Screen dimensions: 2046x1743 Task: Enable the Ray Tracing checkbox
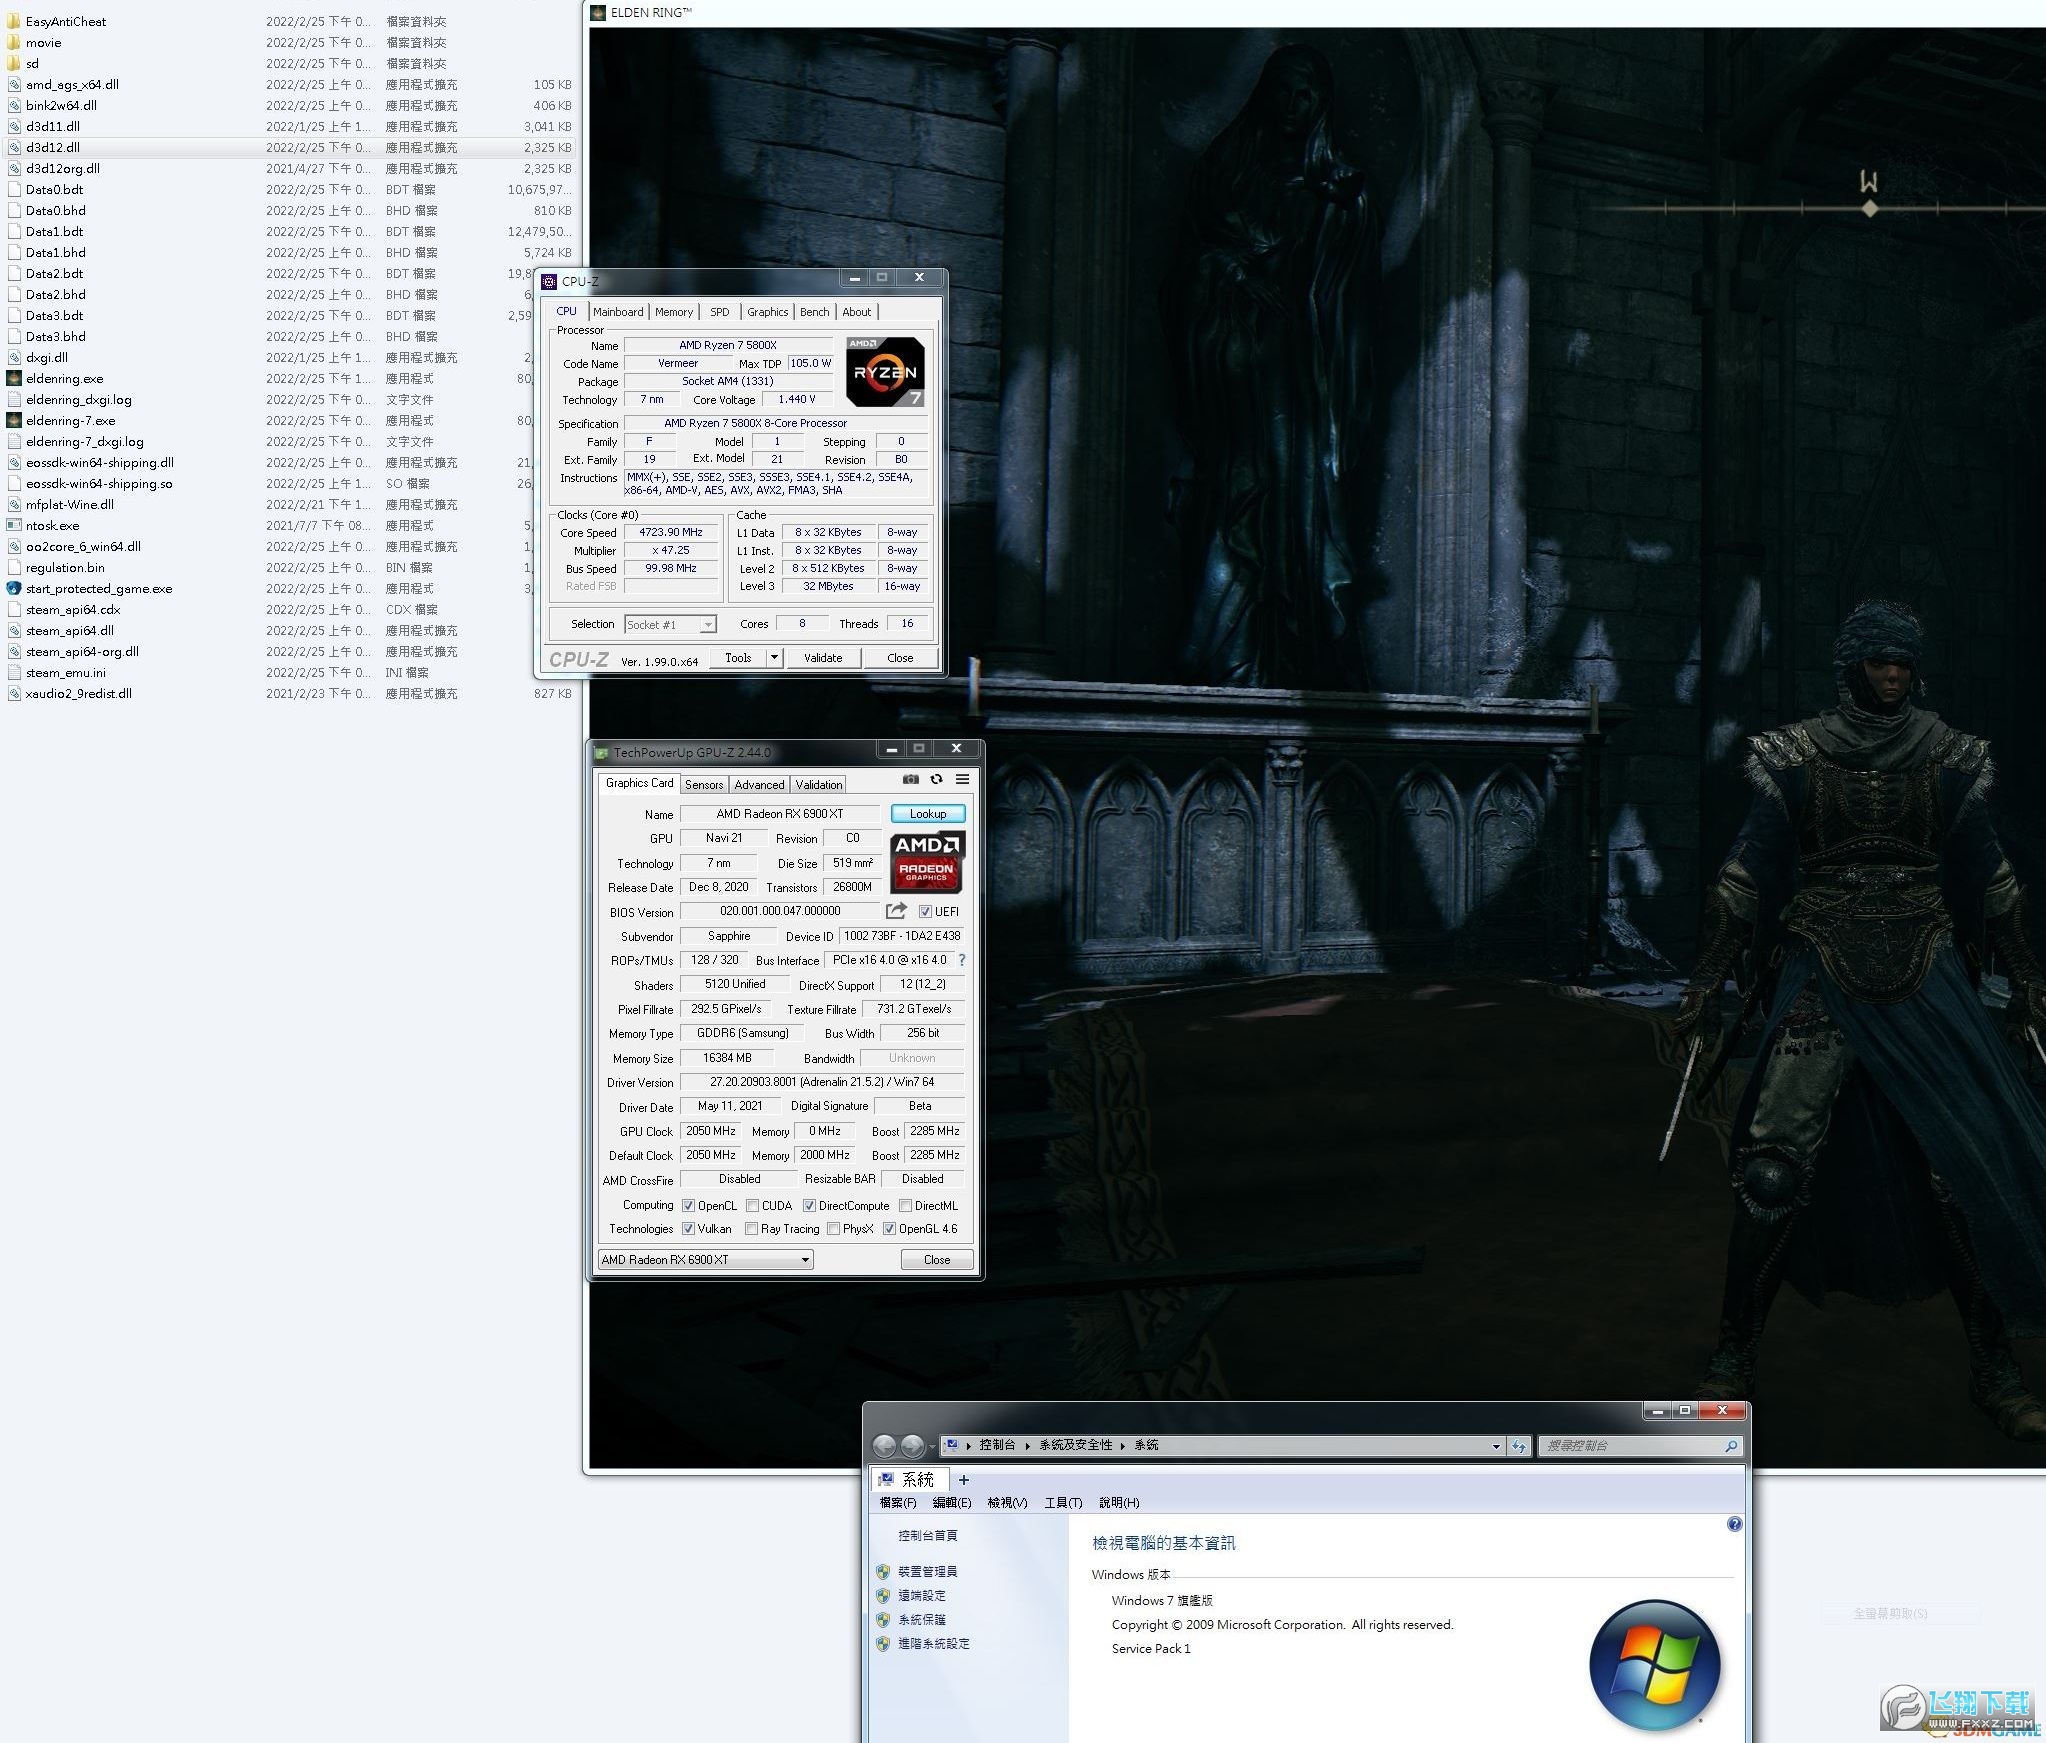click(751, 1229)
